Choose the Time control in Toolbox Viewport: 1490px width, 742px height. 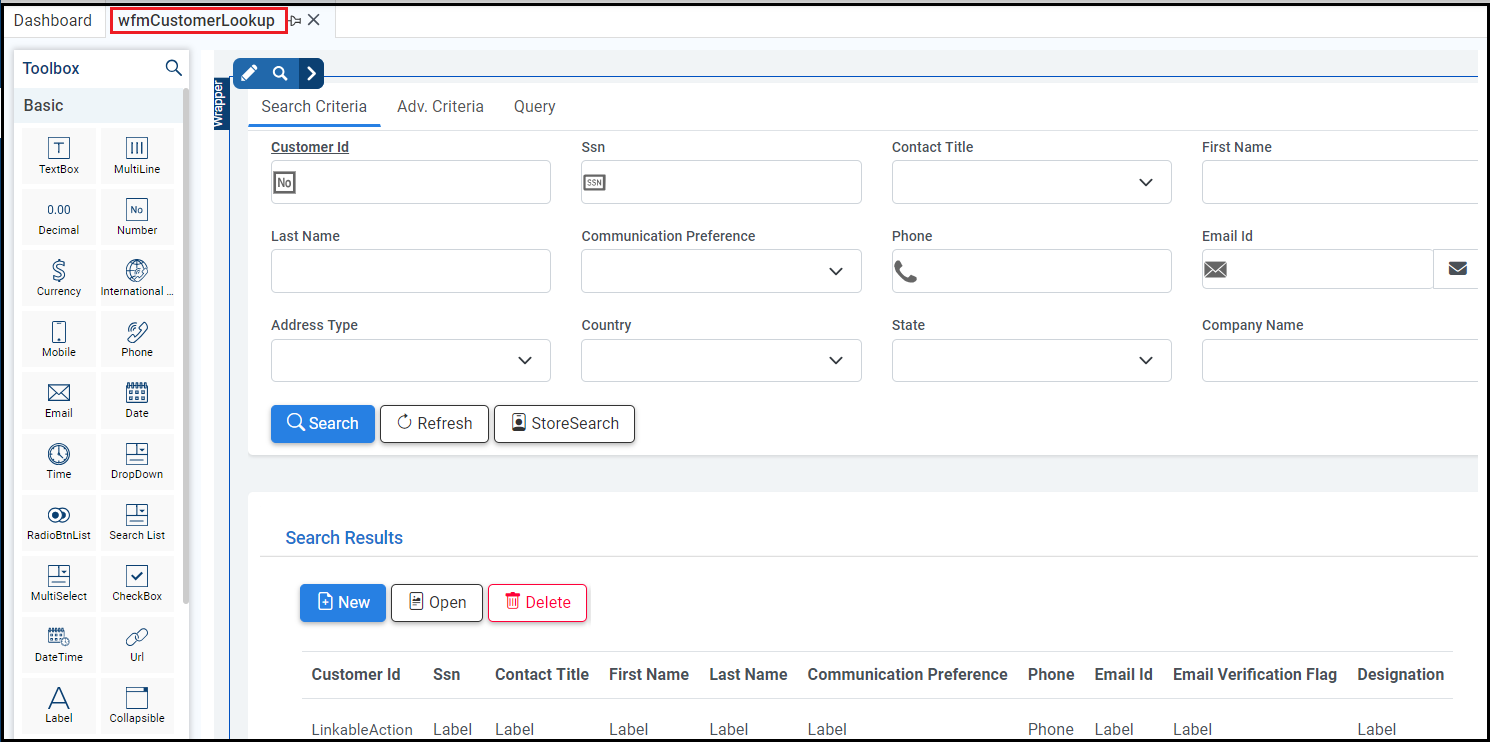tap(59, 461)
